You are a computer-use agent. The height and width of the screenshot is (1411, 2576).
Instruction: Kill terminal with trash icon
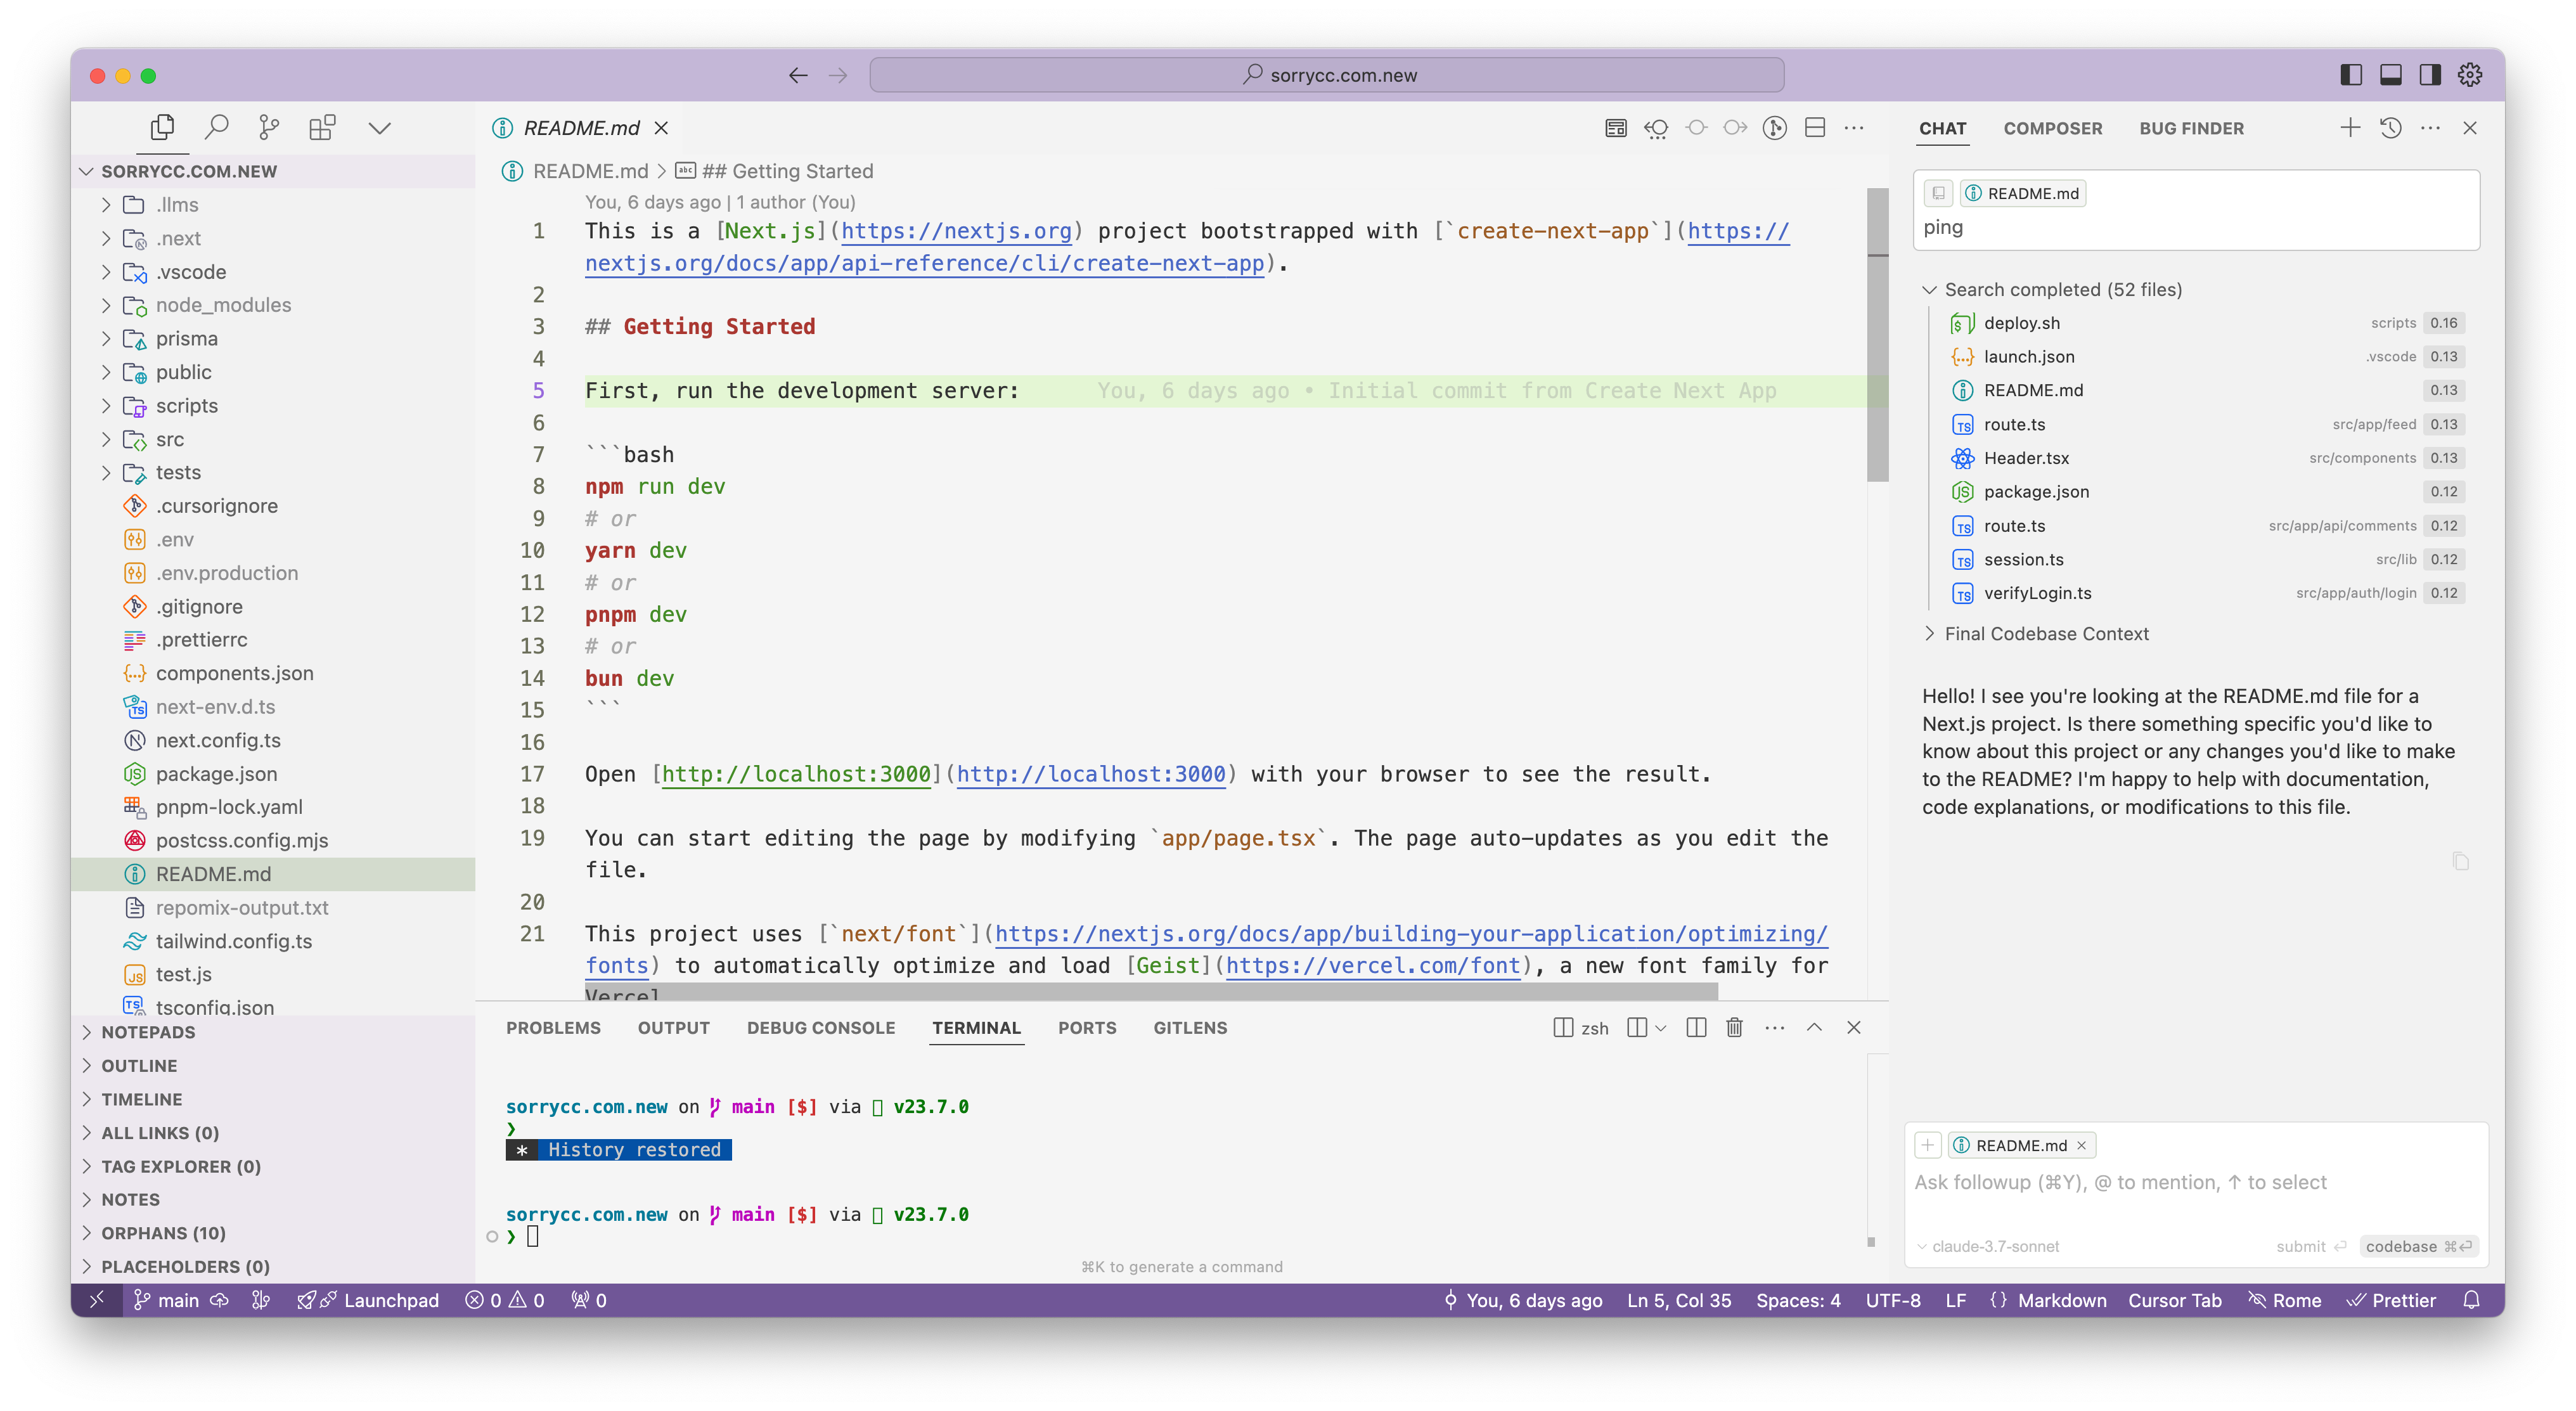point(1735,1028)
